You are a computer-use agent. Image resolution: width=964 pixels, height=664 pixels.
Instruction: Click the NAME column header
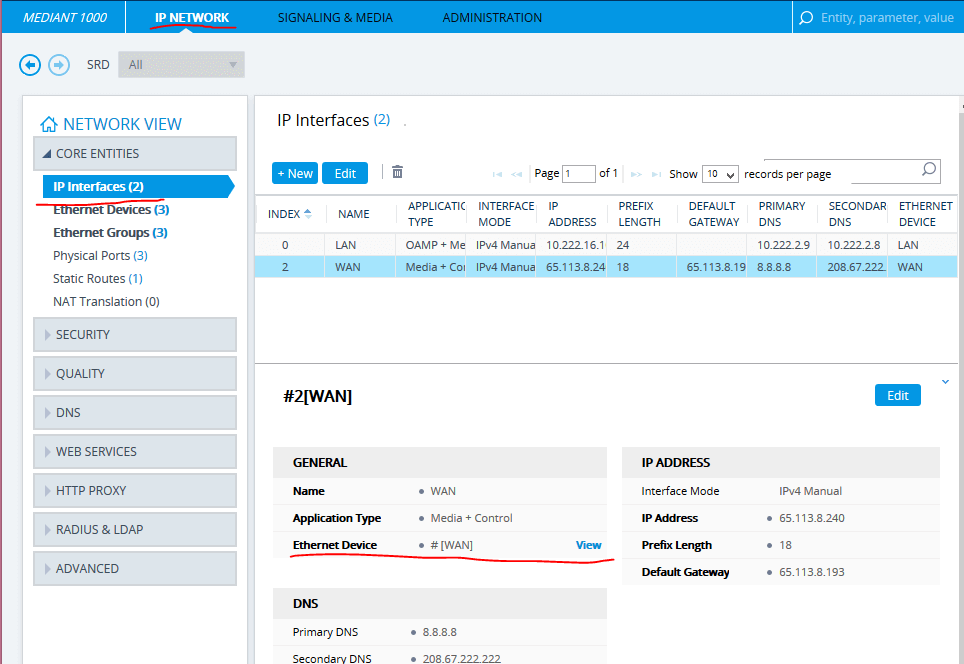tap(354, 214)
